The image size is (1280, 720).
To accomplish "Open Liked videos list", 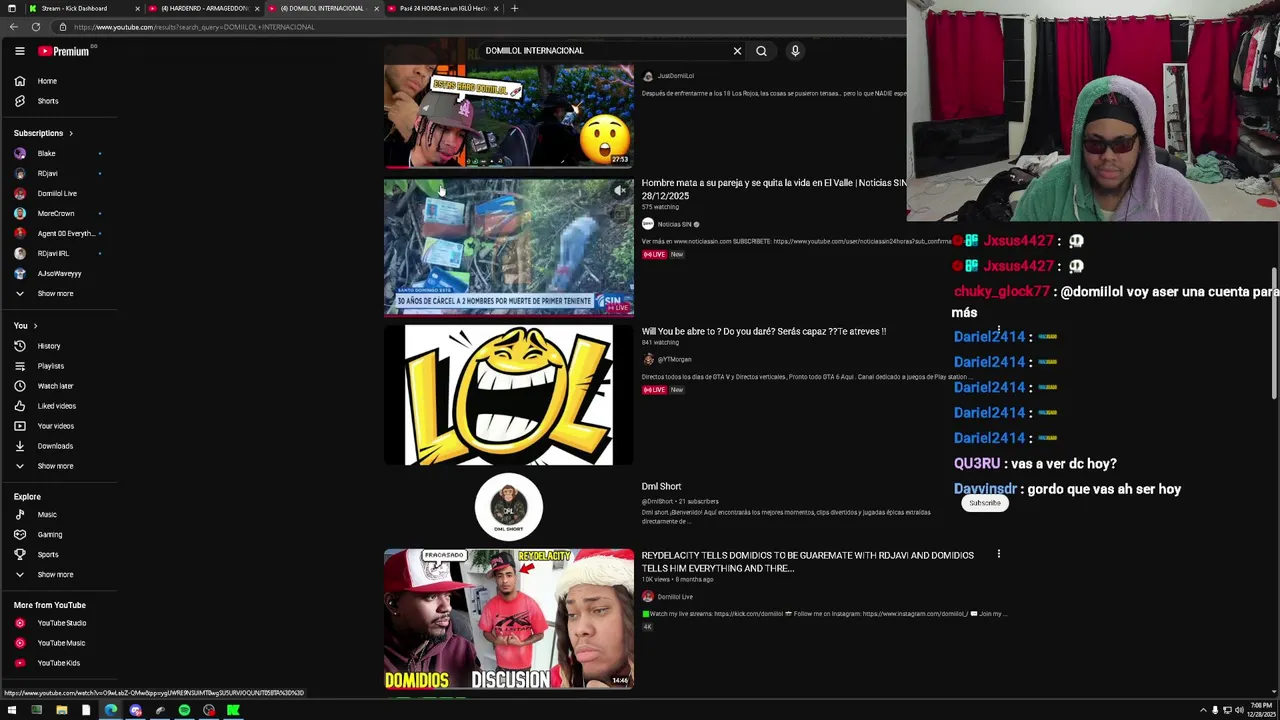I will click(x=58, y=406).
